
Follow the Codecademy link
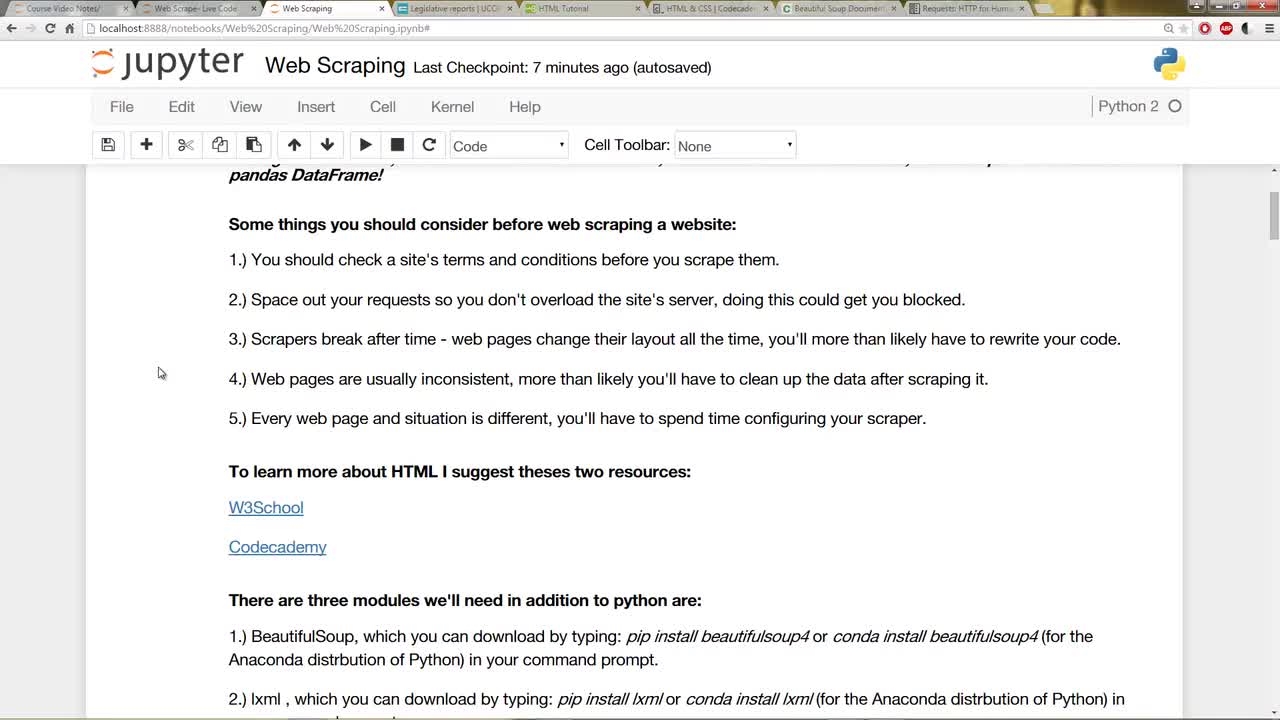pos(278,547)
